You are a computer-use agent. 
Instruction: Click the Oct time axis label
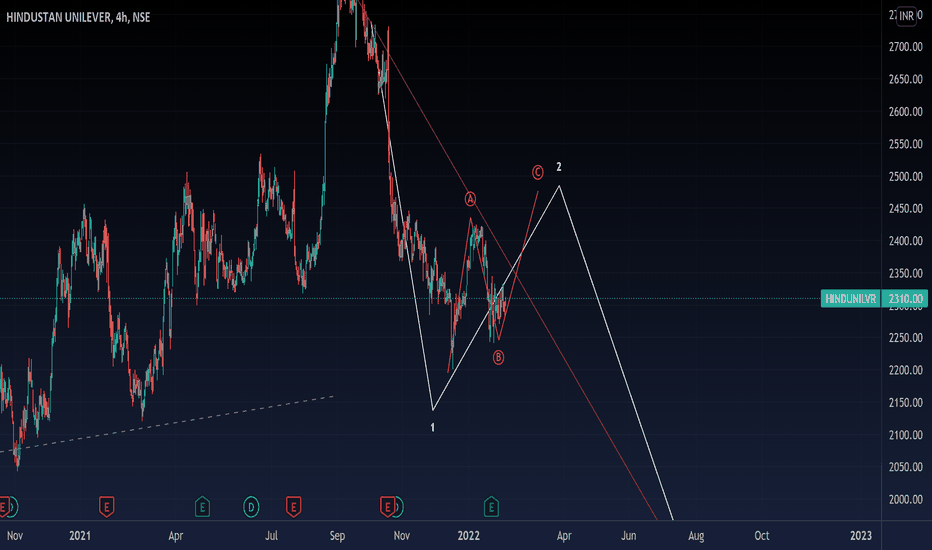[761, 536]
